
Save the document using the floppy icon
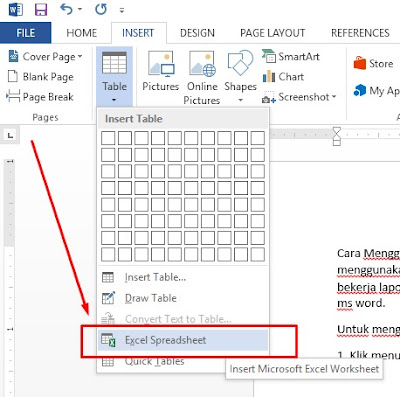41,10
